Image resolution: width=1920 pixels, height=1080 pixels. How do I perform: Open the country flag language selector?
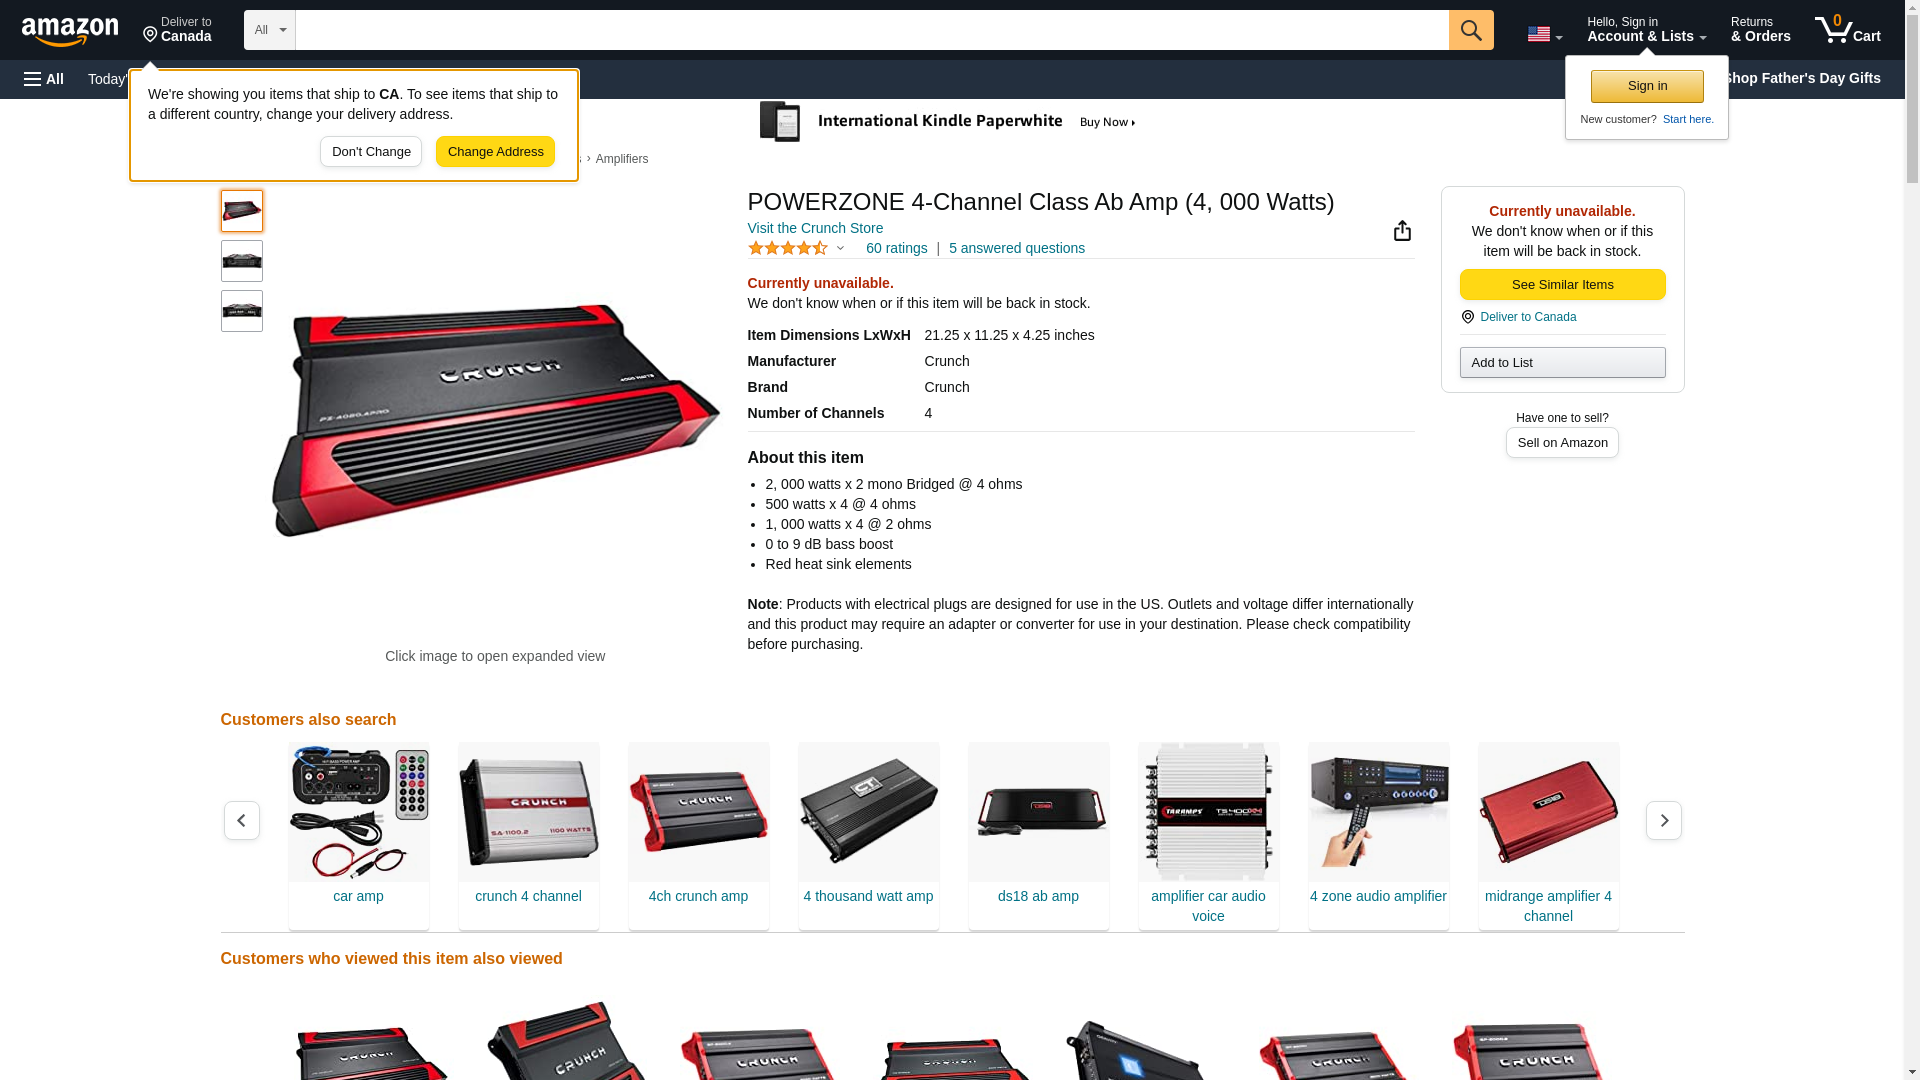pyautogui.click(x=1544, y=34)
